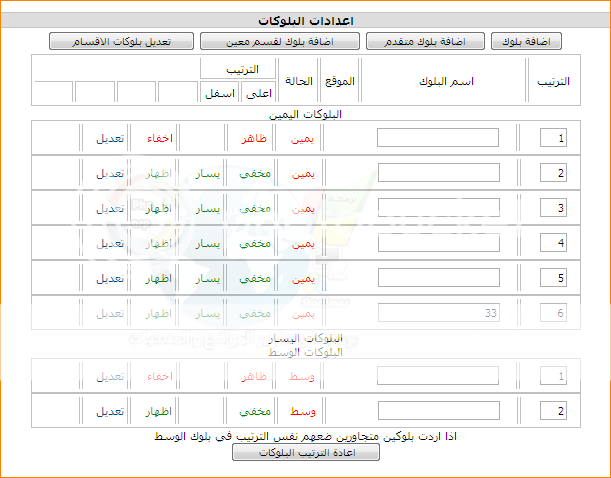Click the اسم البلوك column header

[x=447, y=82]
